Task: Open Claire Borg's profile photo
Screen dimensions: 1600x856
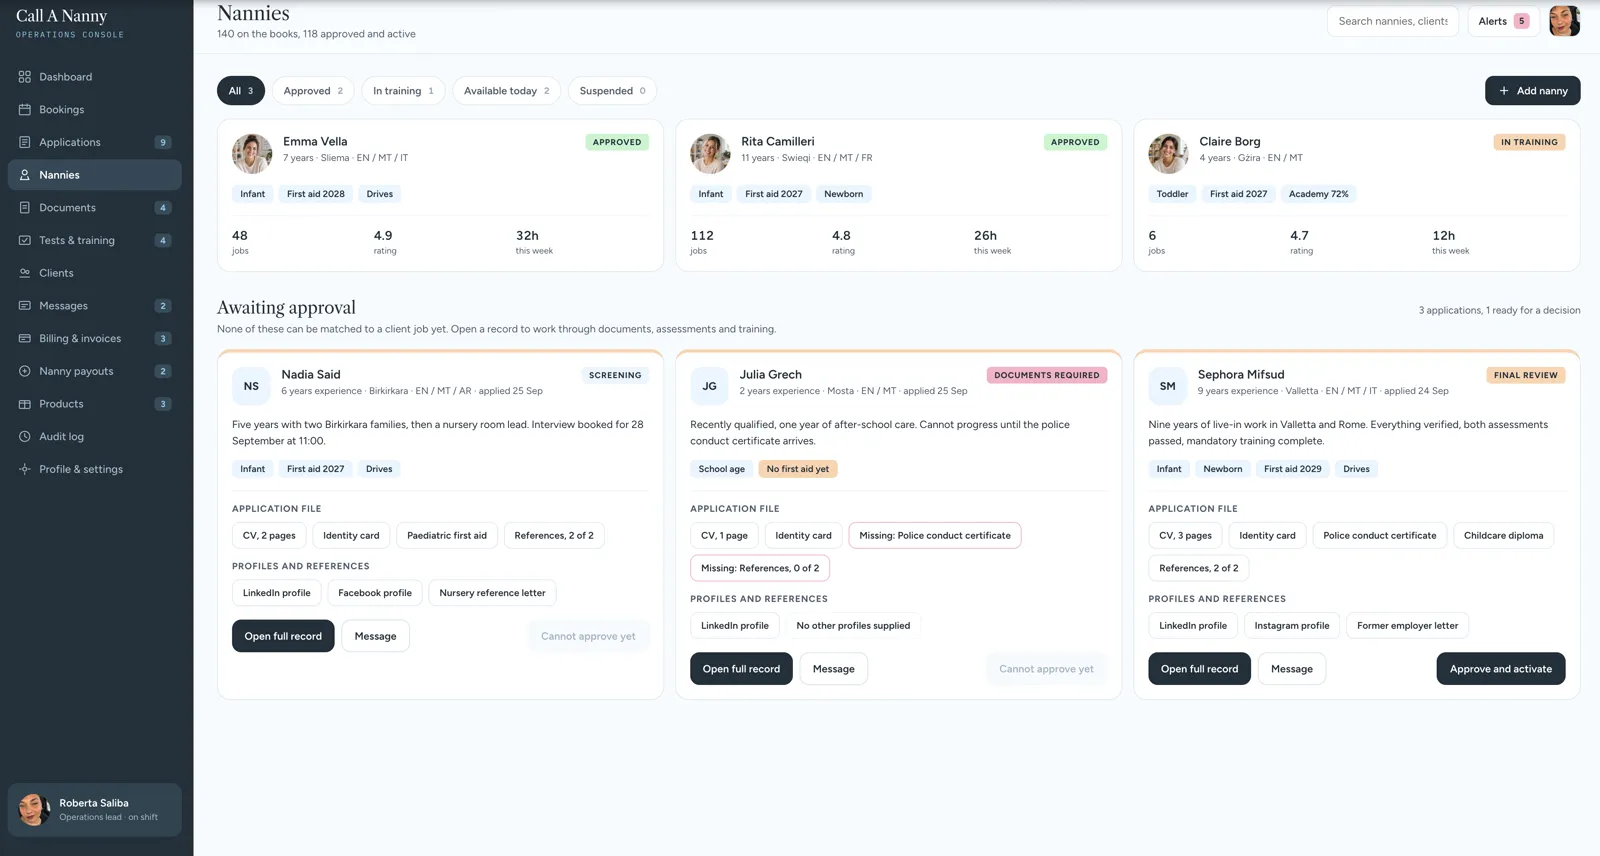Action: 1168,154
